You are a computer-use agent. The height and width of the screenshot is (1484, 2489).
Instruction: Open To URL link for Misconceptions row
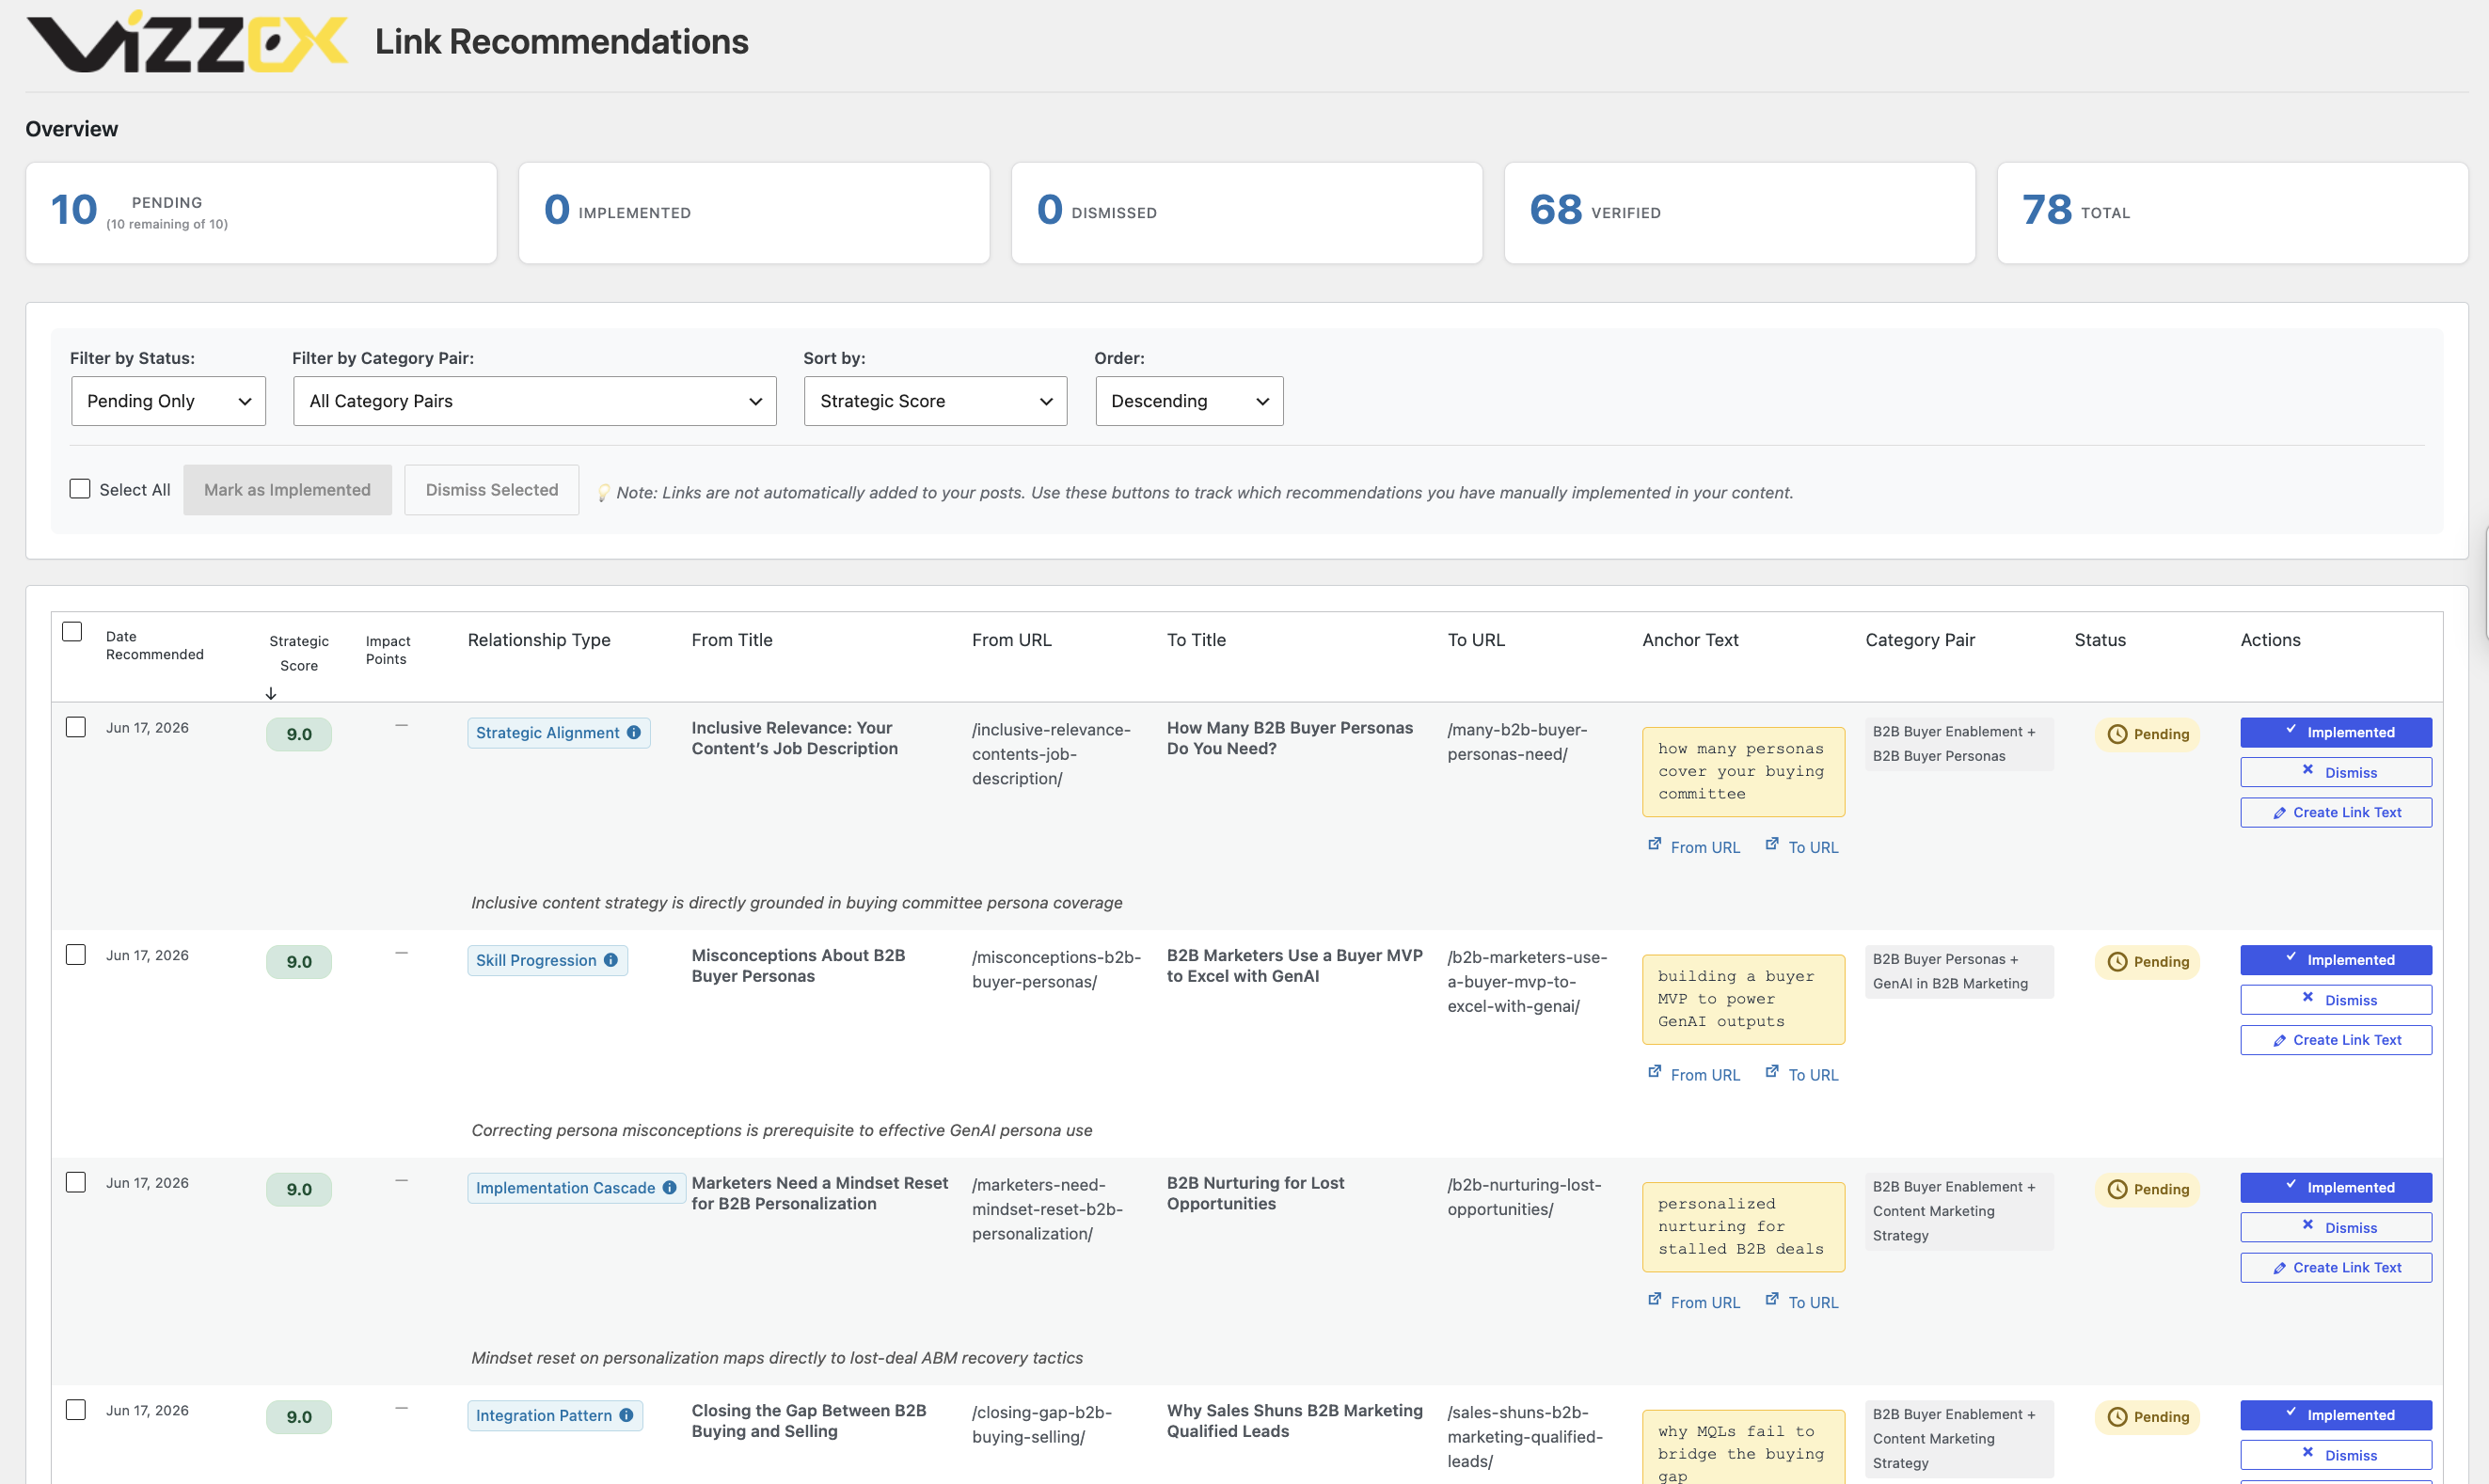[x=1802, y=1075]
